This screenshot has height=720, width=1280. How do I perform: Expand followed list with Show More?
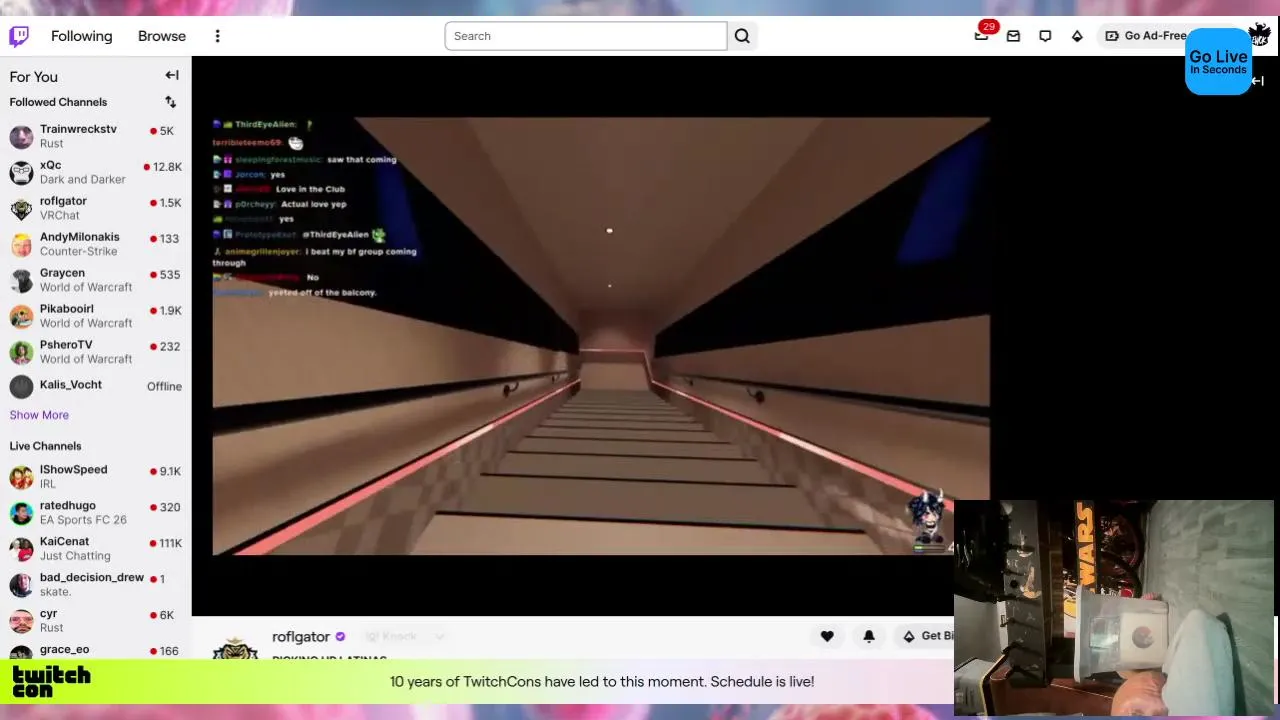(39, 415)
